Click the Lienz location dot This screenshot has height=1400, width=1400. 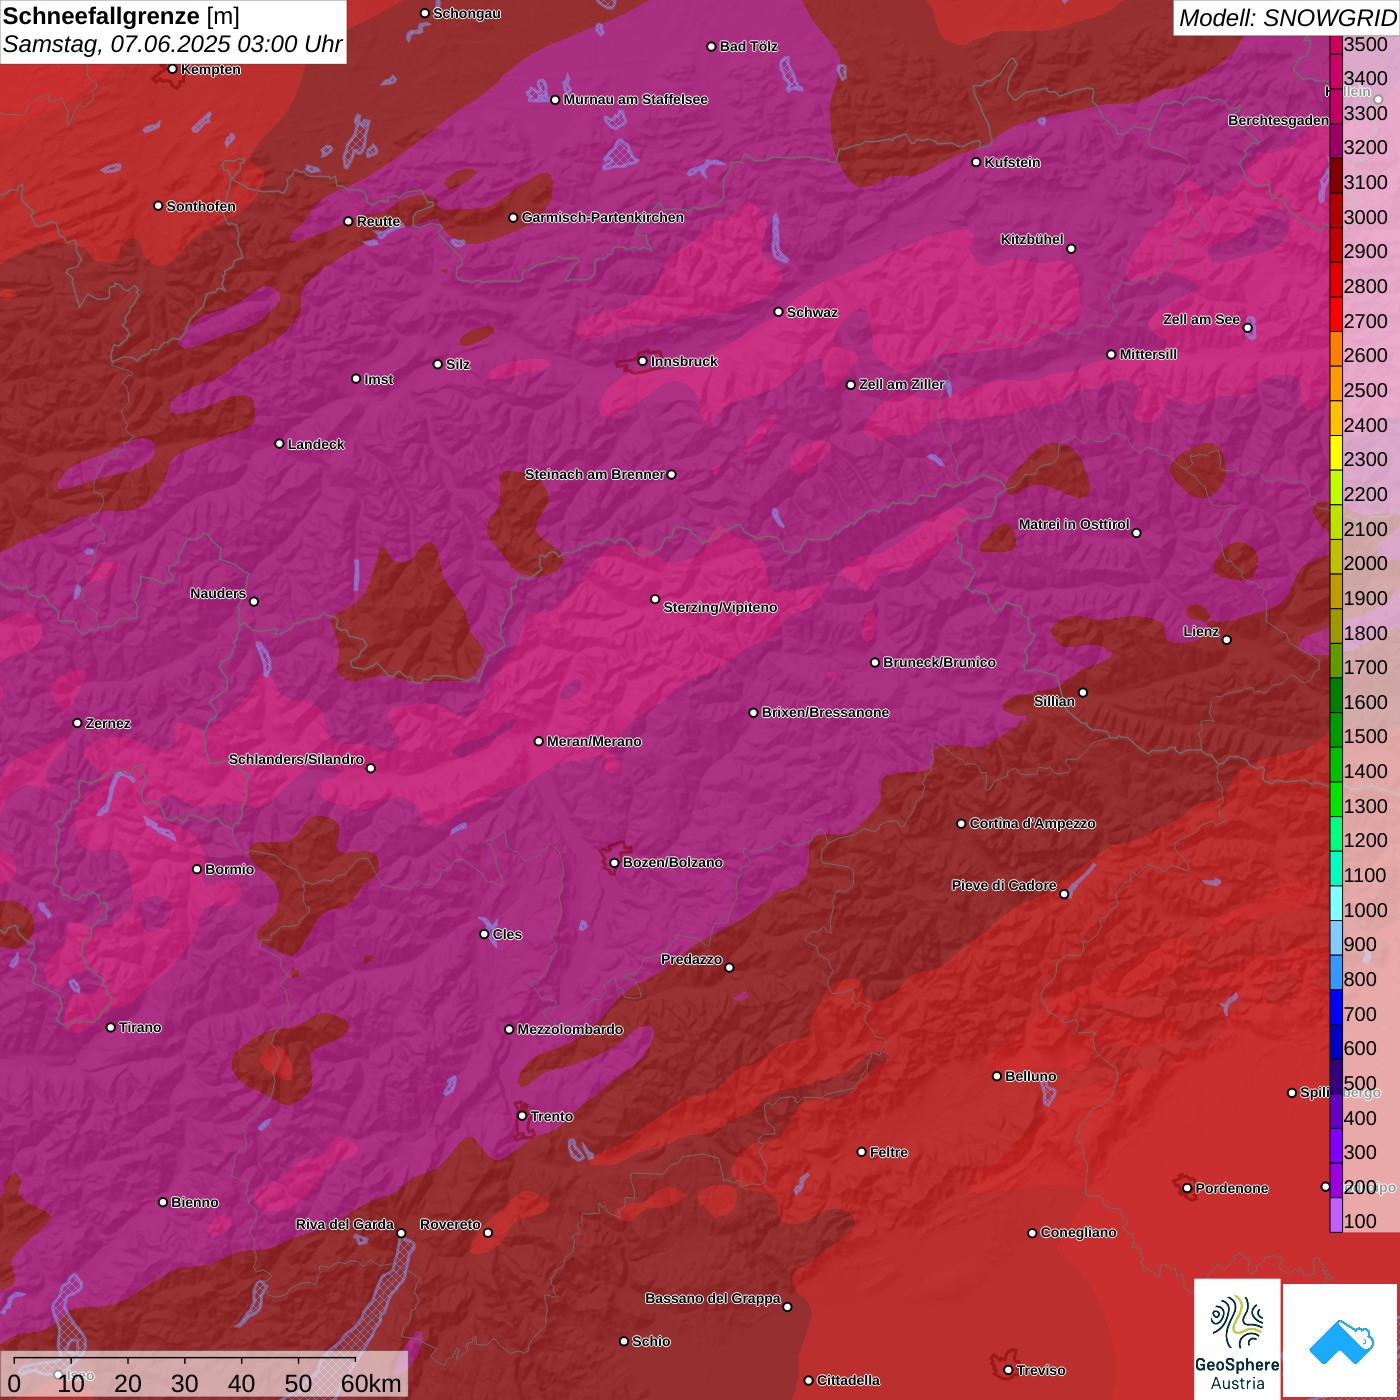pos(1227,640)
